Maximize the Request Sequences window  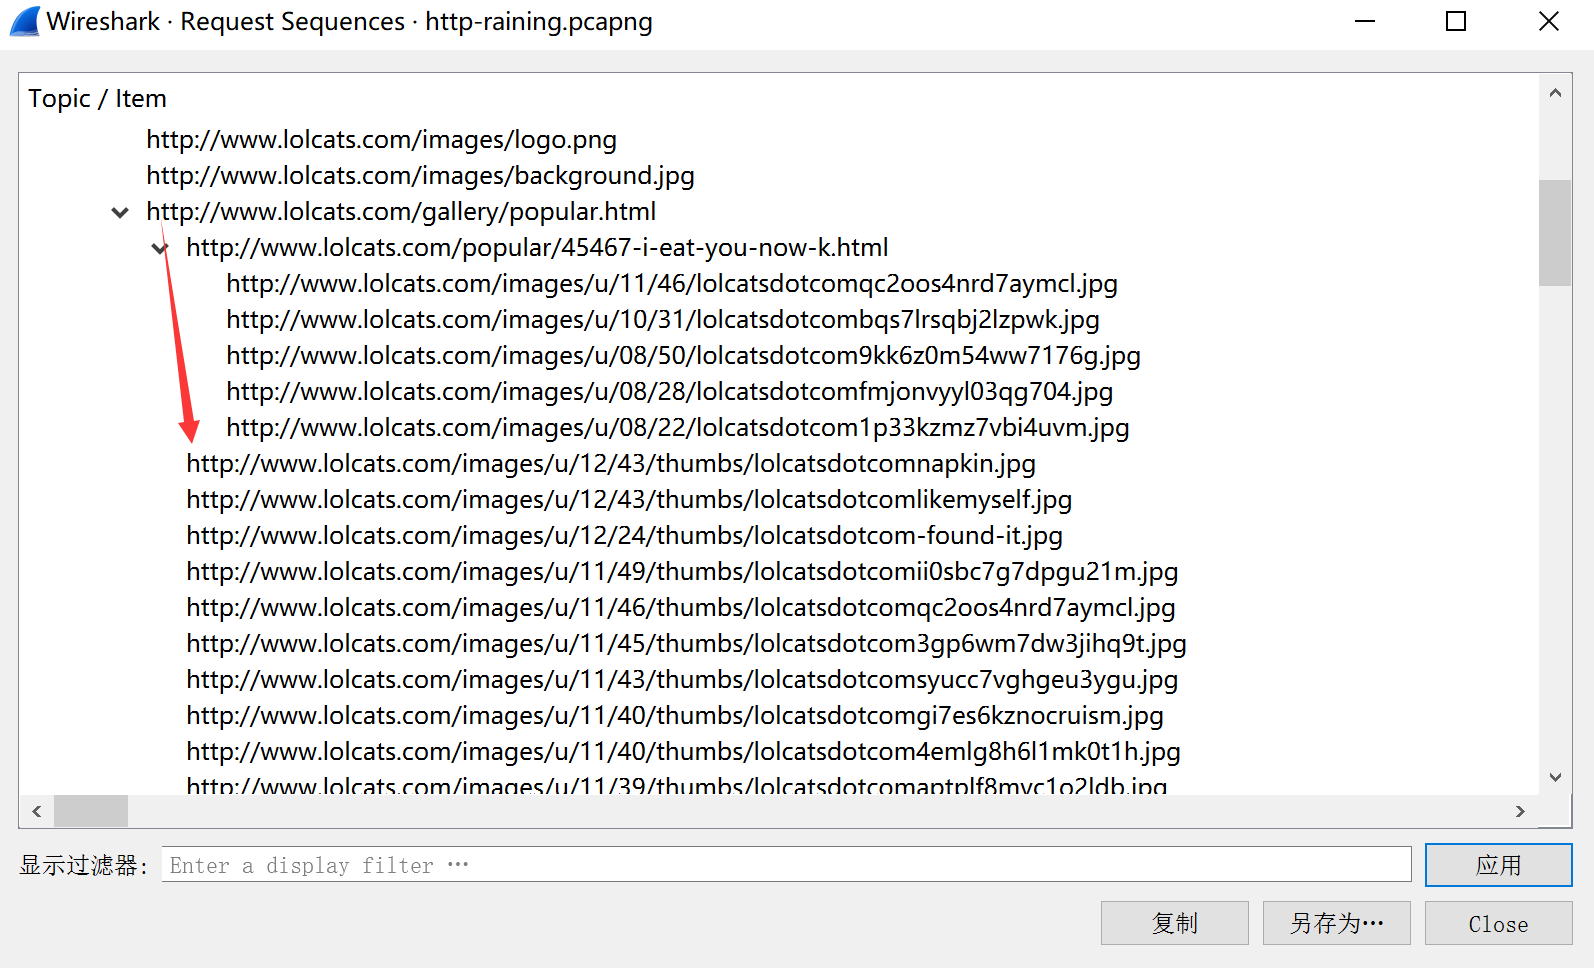1456,21
